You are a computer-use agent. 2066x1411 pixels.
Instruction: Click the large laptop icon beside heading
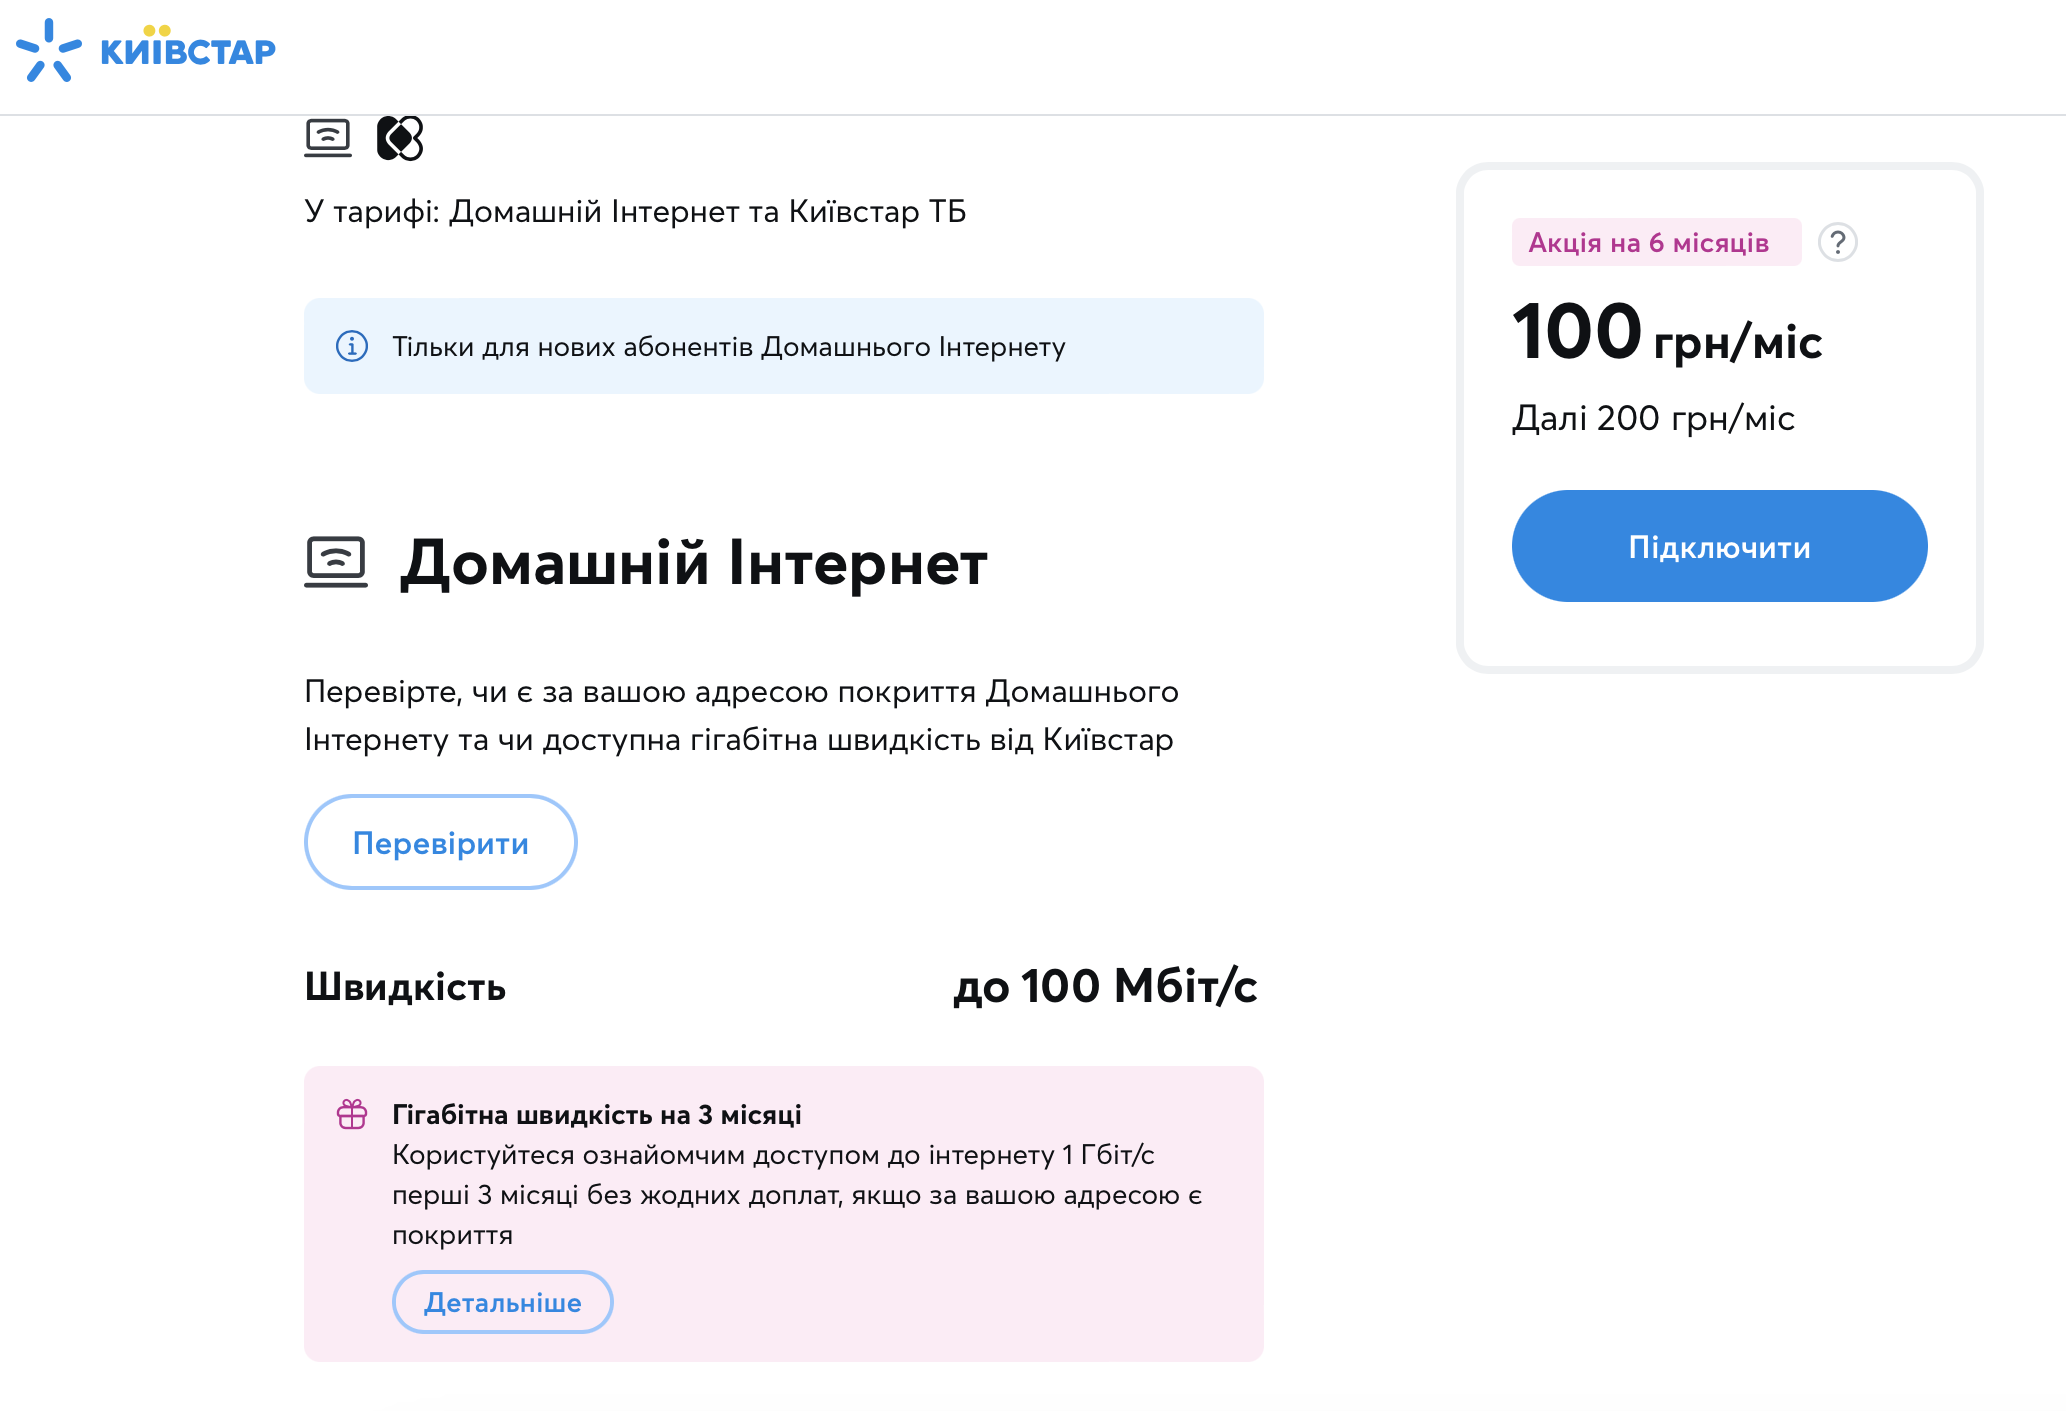(336, 562)
